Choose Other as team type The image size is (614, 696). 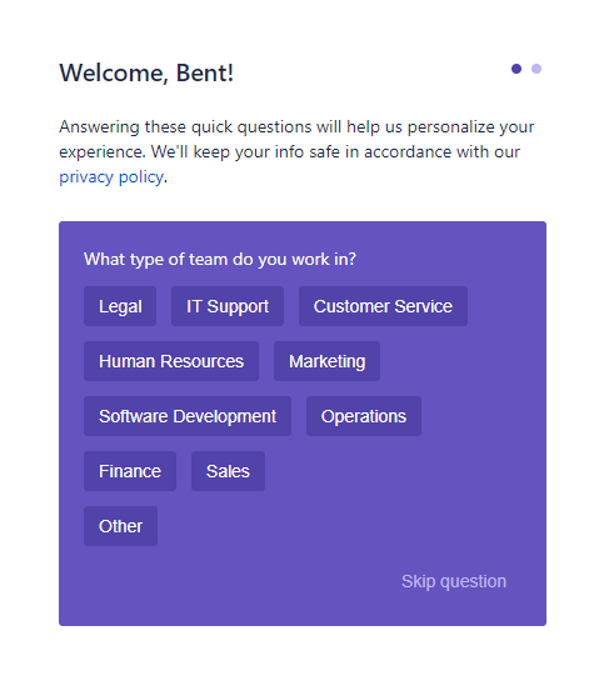coord(121,526)
